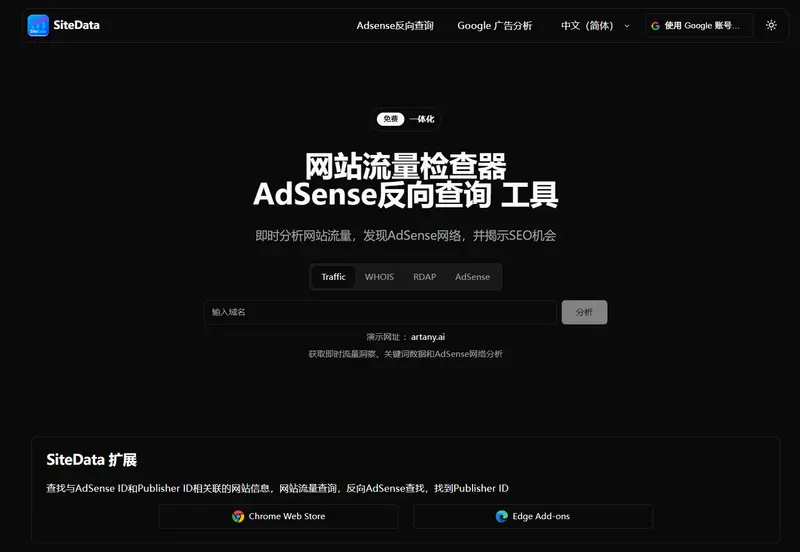
Task: Click the artany.ai demo site link
Action: coord(428,337)
